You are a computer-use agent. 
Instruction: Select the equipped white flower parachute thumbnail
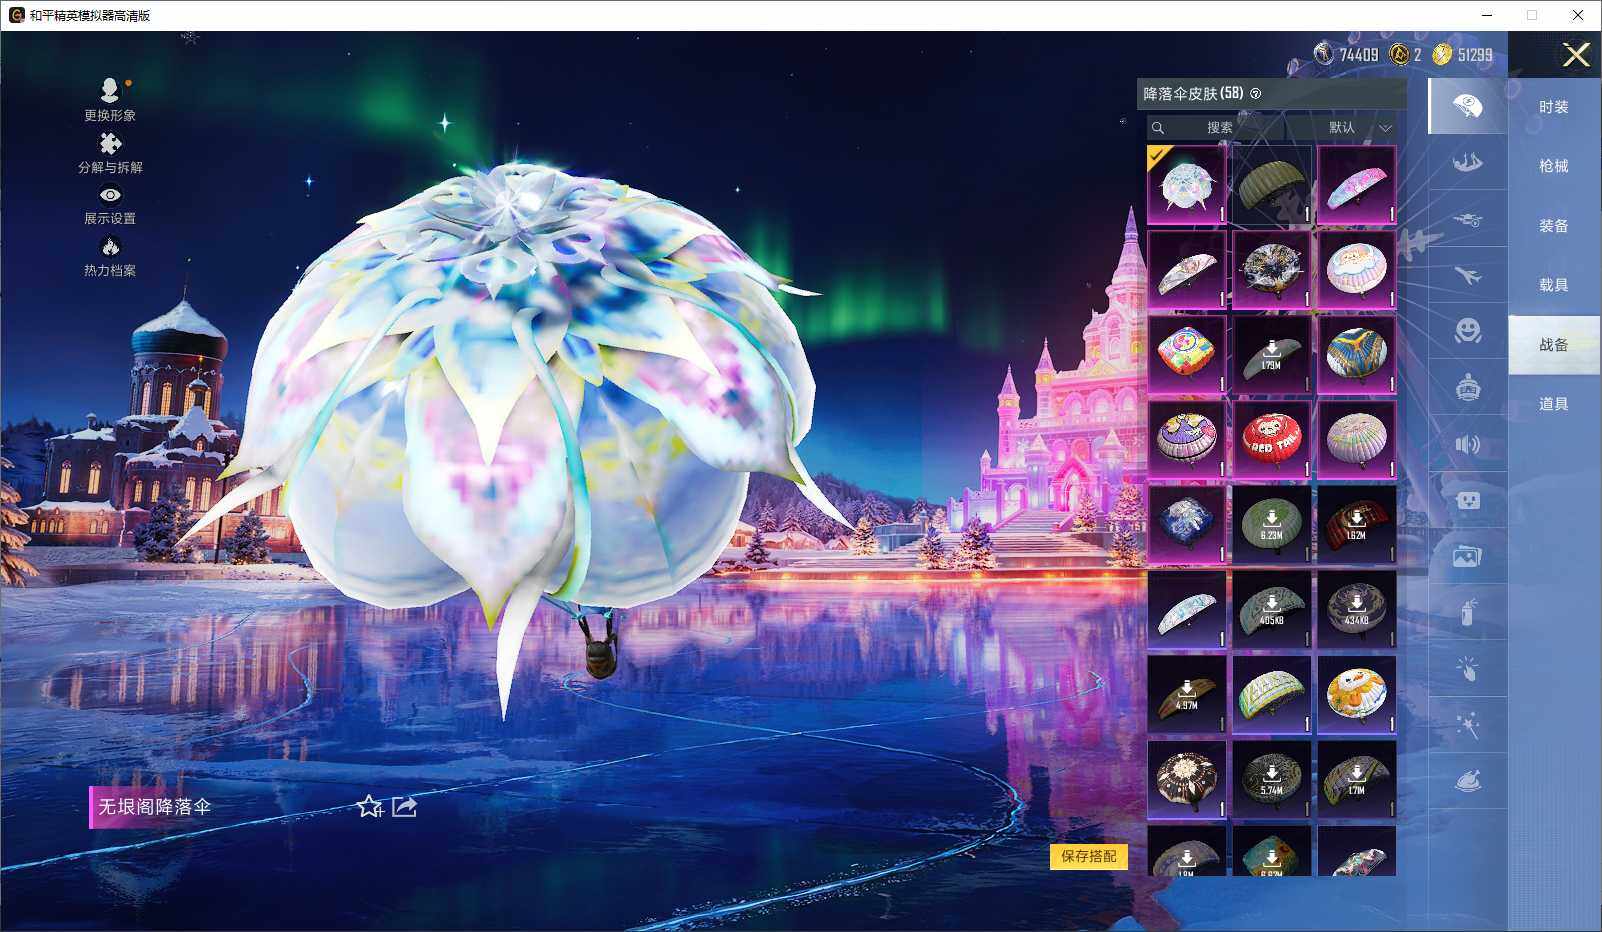tap(1187, 185)
